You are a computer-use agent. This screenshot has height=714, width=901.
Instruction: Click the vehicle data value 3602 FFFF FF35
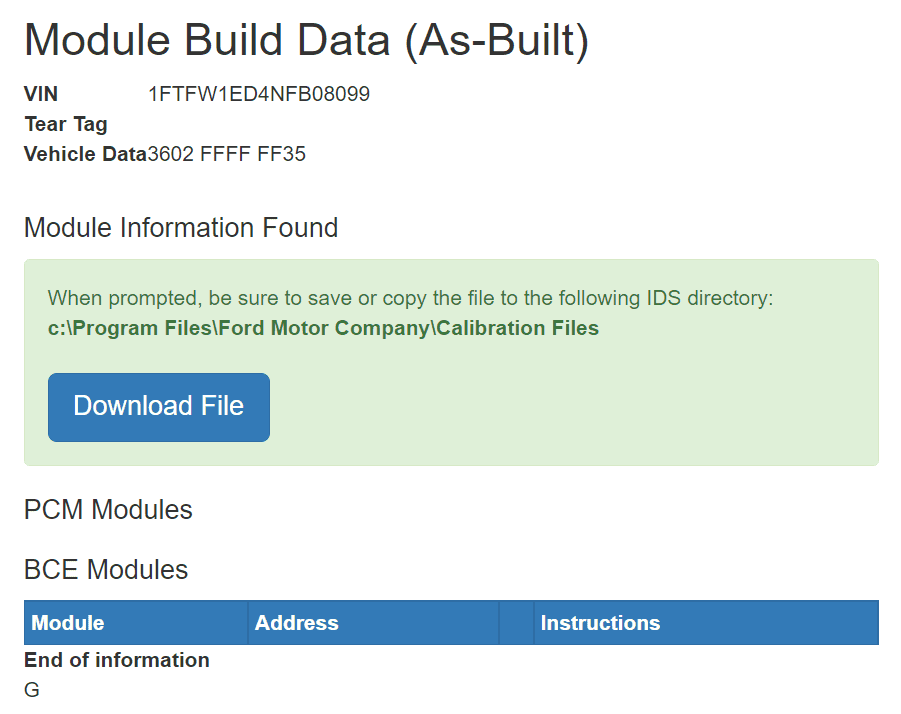coord(227,154)
